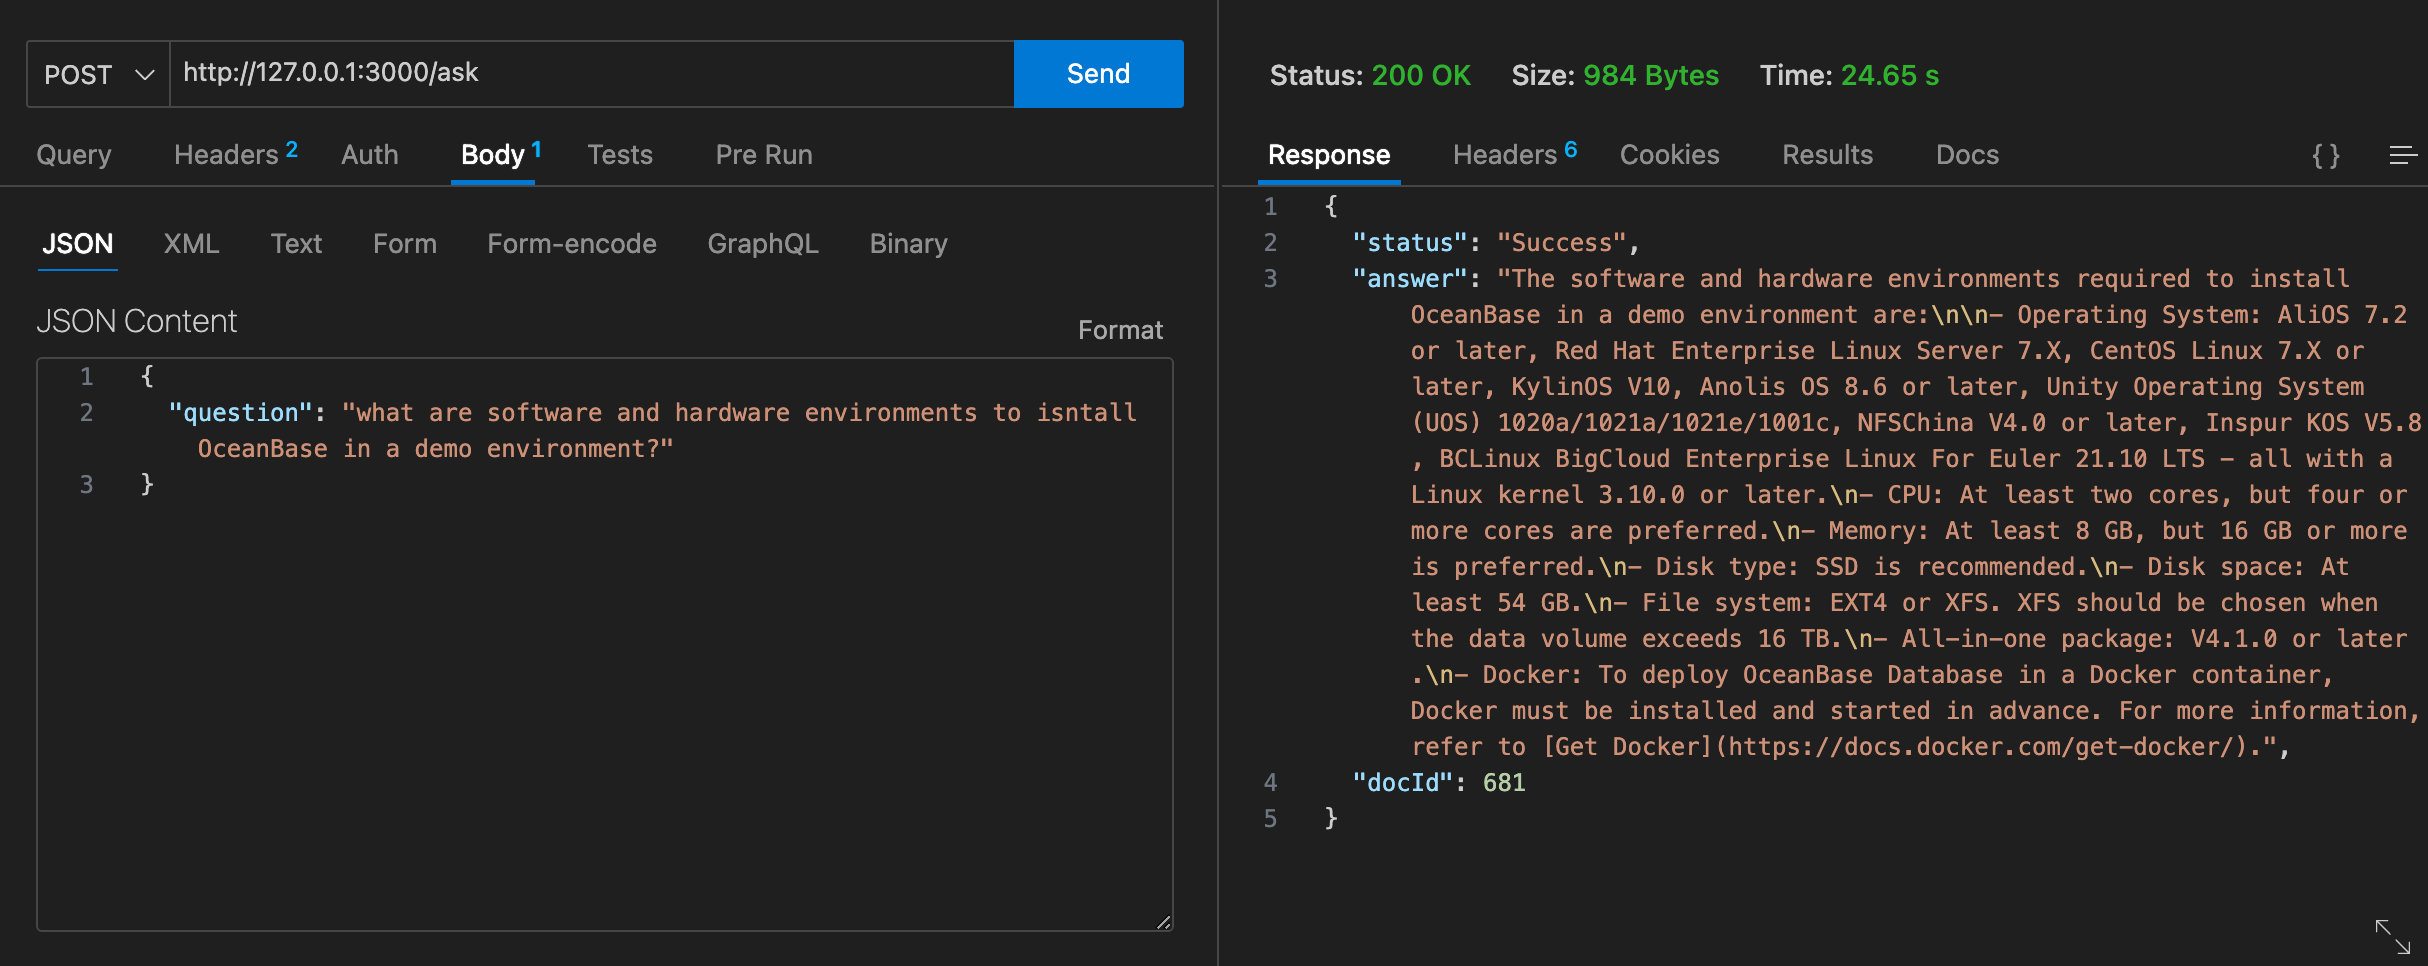The width and height of the screenshot is (2428, 966).
Task: Select the Binary body type
Action: click(x=907, y=244)
